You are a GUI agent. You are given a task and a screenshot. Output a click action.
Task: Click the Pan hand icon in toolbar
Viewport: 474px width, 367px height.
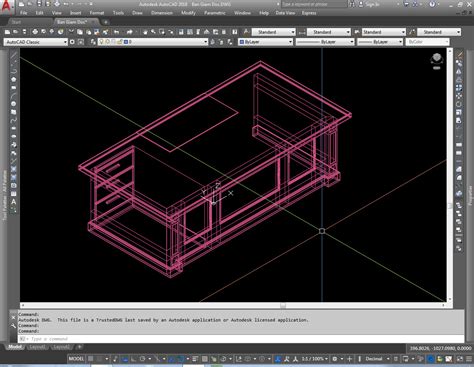[145, 32]
